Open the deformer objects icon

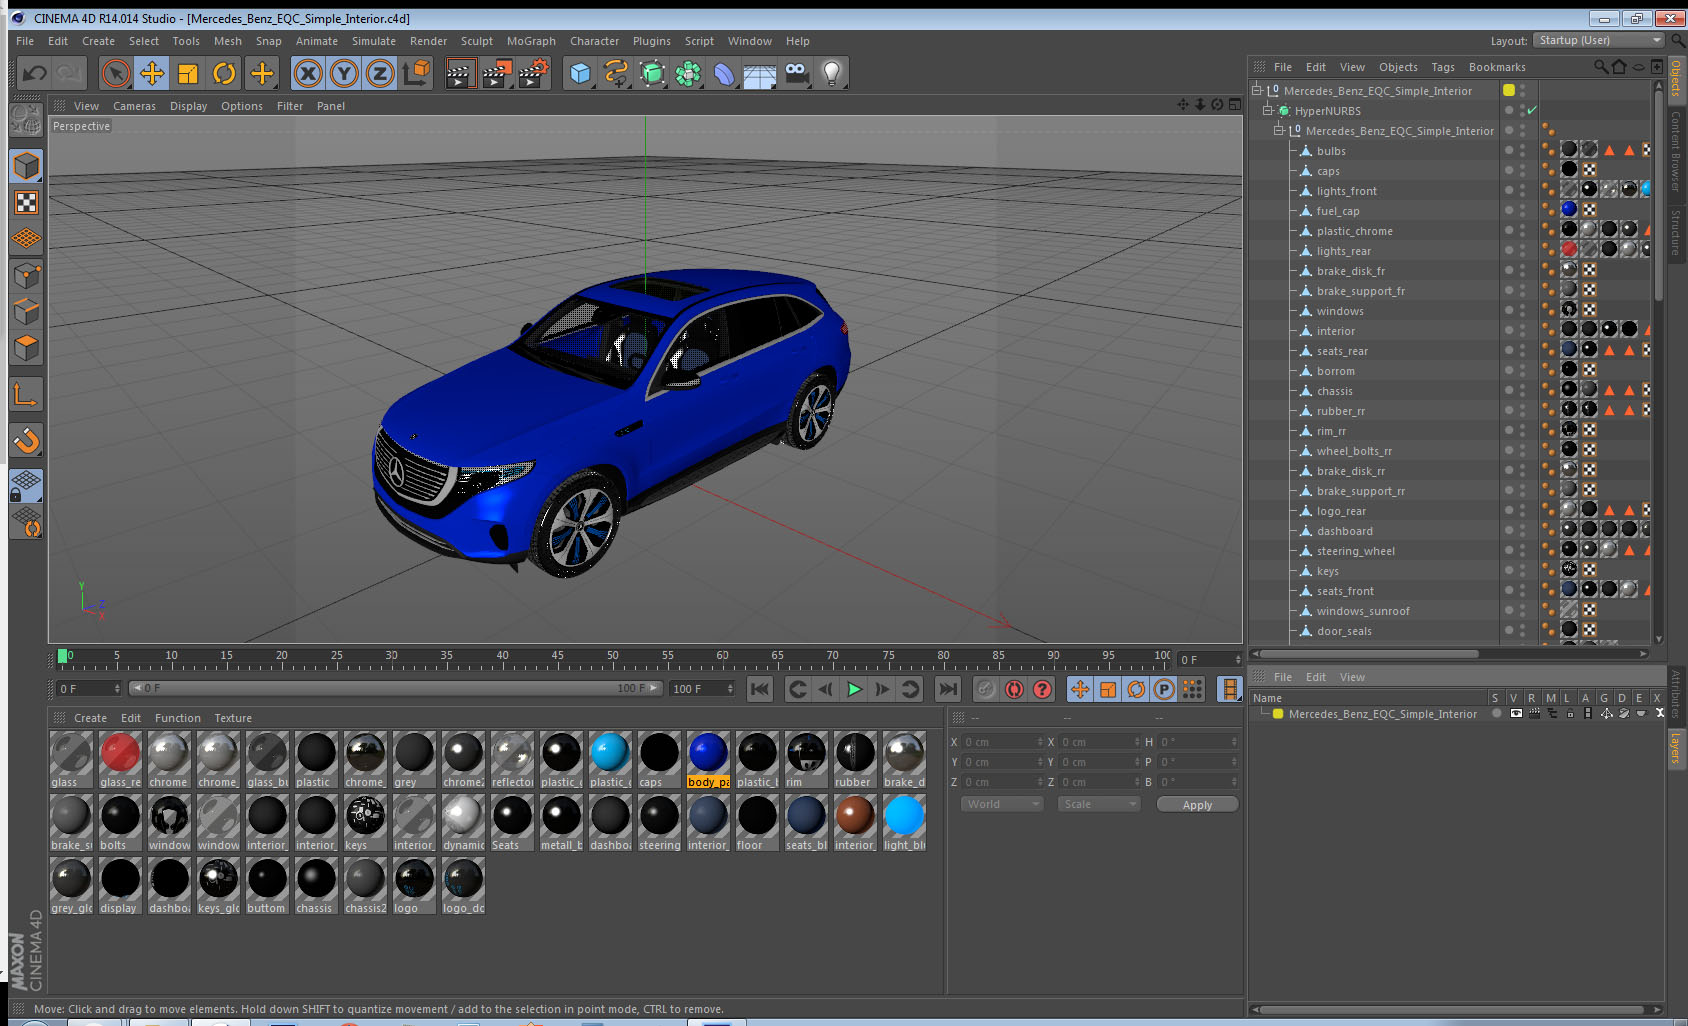pyautogui.click(x=724, y=73)
